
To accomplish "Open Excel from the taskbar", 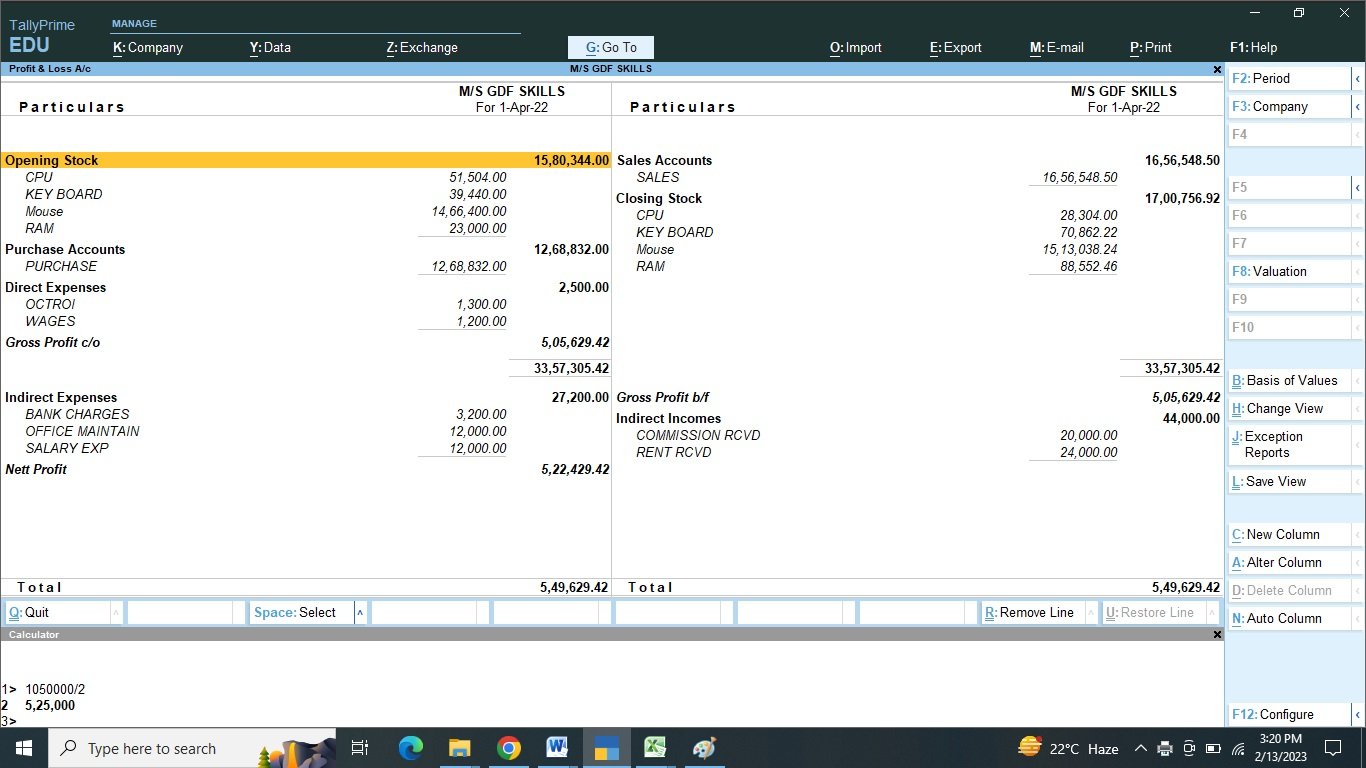I will tap(655, 748).
